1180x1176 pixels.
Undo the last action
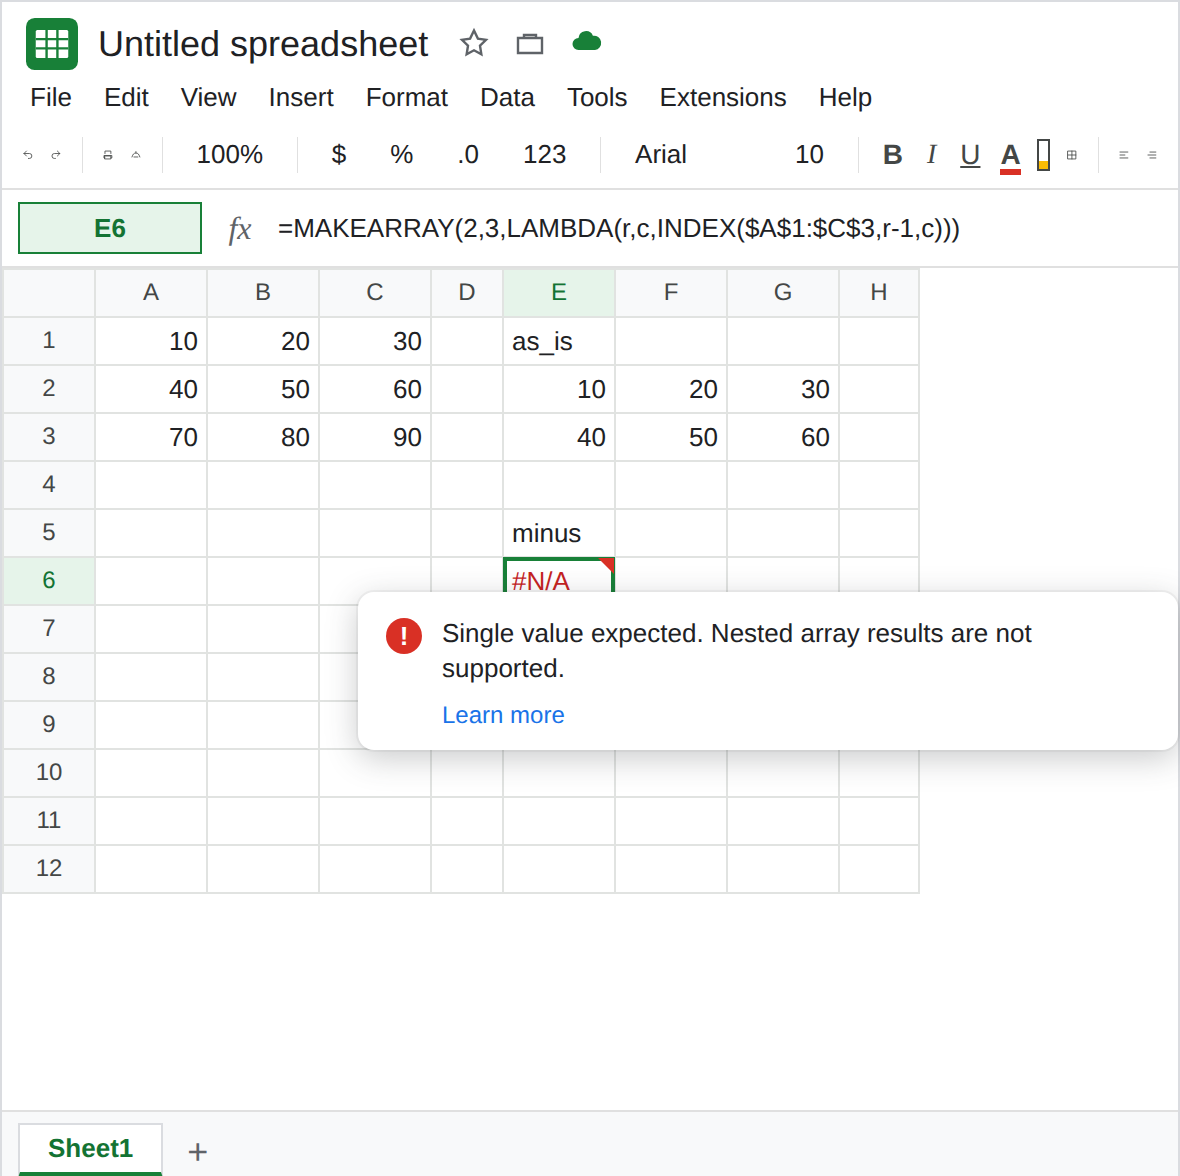click(28, 155)
